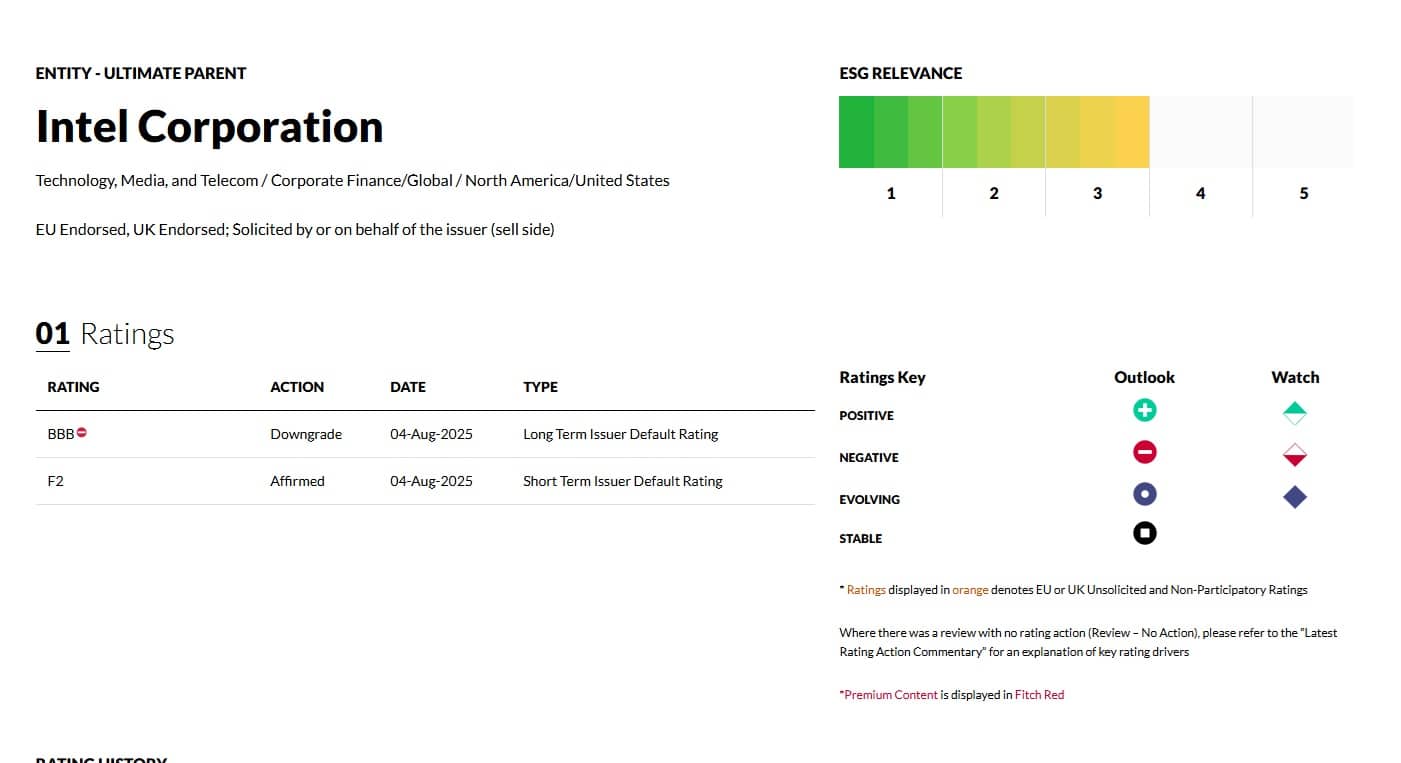The image size is (1401, 763).
Task: Click the Fitch Red text
Action: [x=1039, y=695]
